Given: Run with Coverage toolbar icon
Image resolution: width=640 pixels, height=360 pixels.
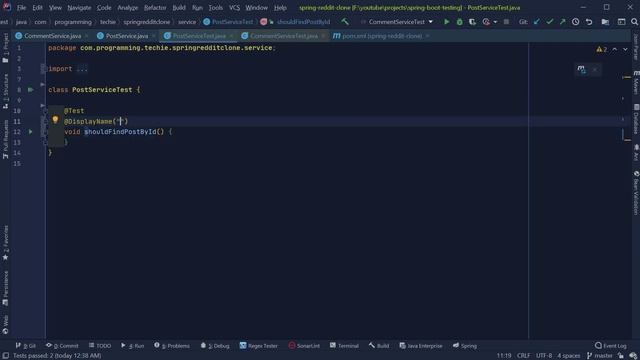Looking at the screenshot, I should click(472, 22).
